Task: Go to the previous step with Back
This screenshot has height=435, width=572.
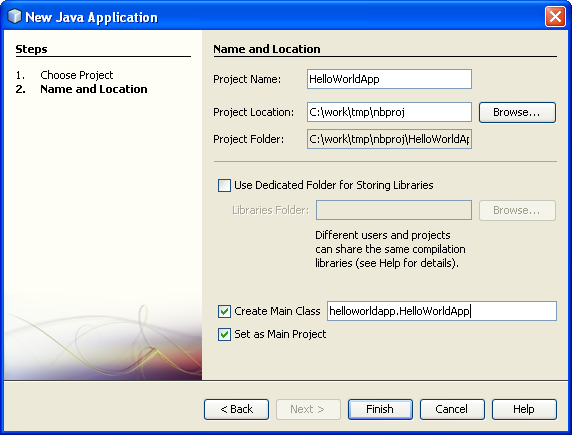Action: point(236,409)
